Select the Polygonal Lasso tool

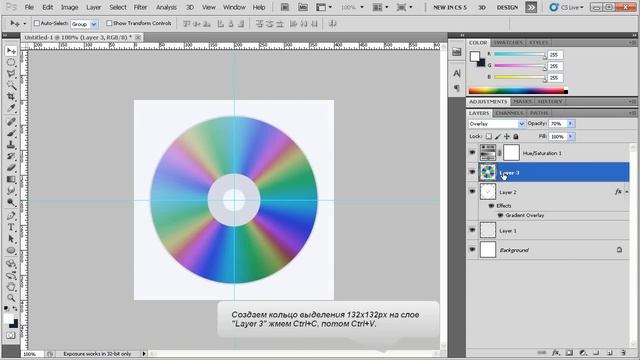pyautogui.click(x=11, y=74)
